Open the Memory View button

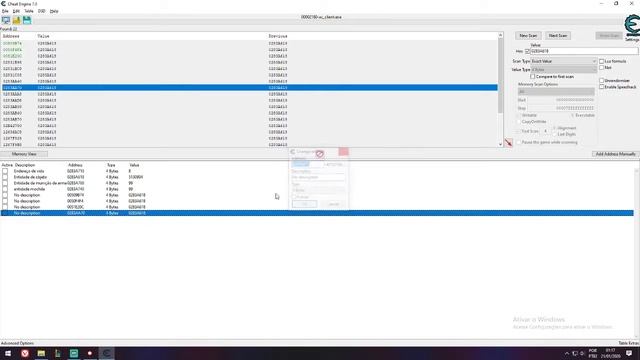pos(24,154)
